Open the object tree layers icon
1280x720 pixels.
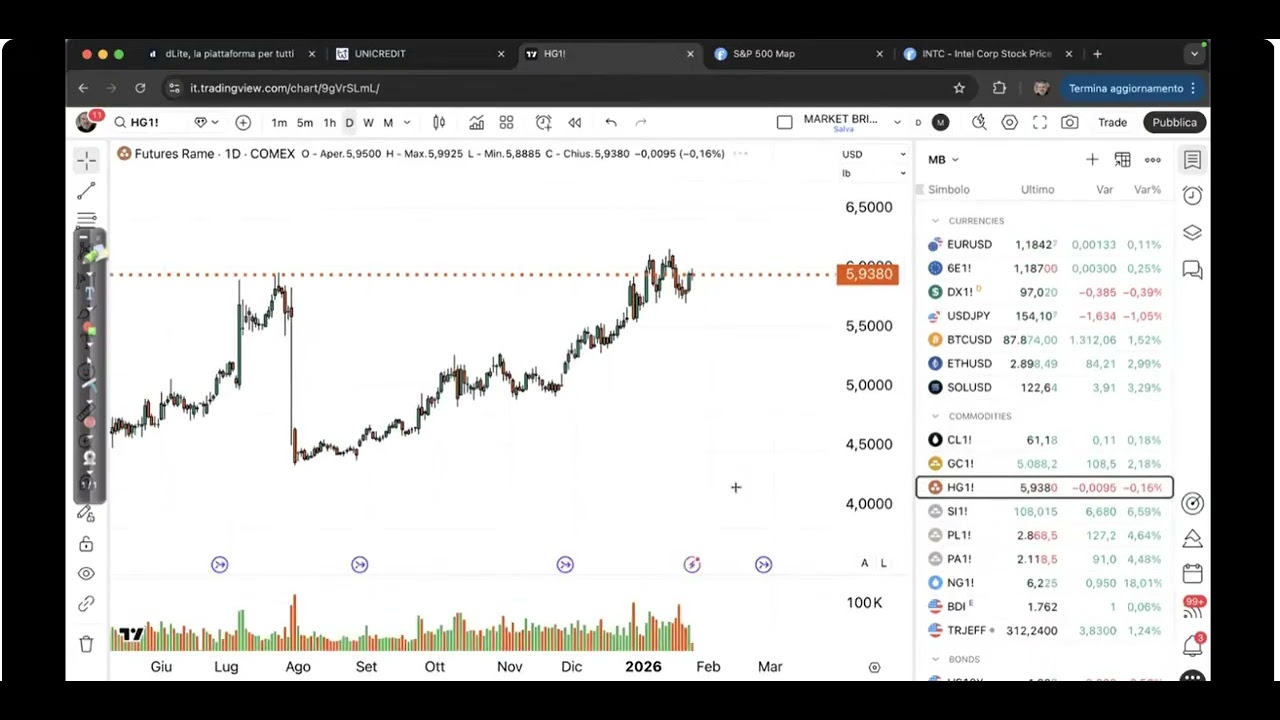(x=1192, y=232)
